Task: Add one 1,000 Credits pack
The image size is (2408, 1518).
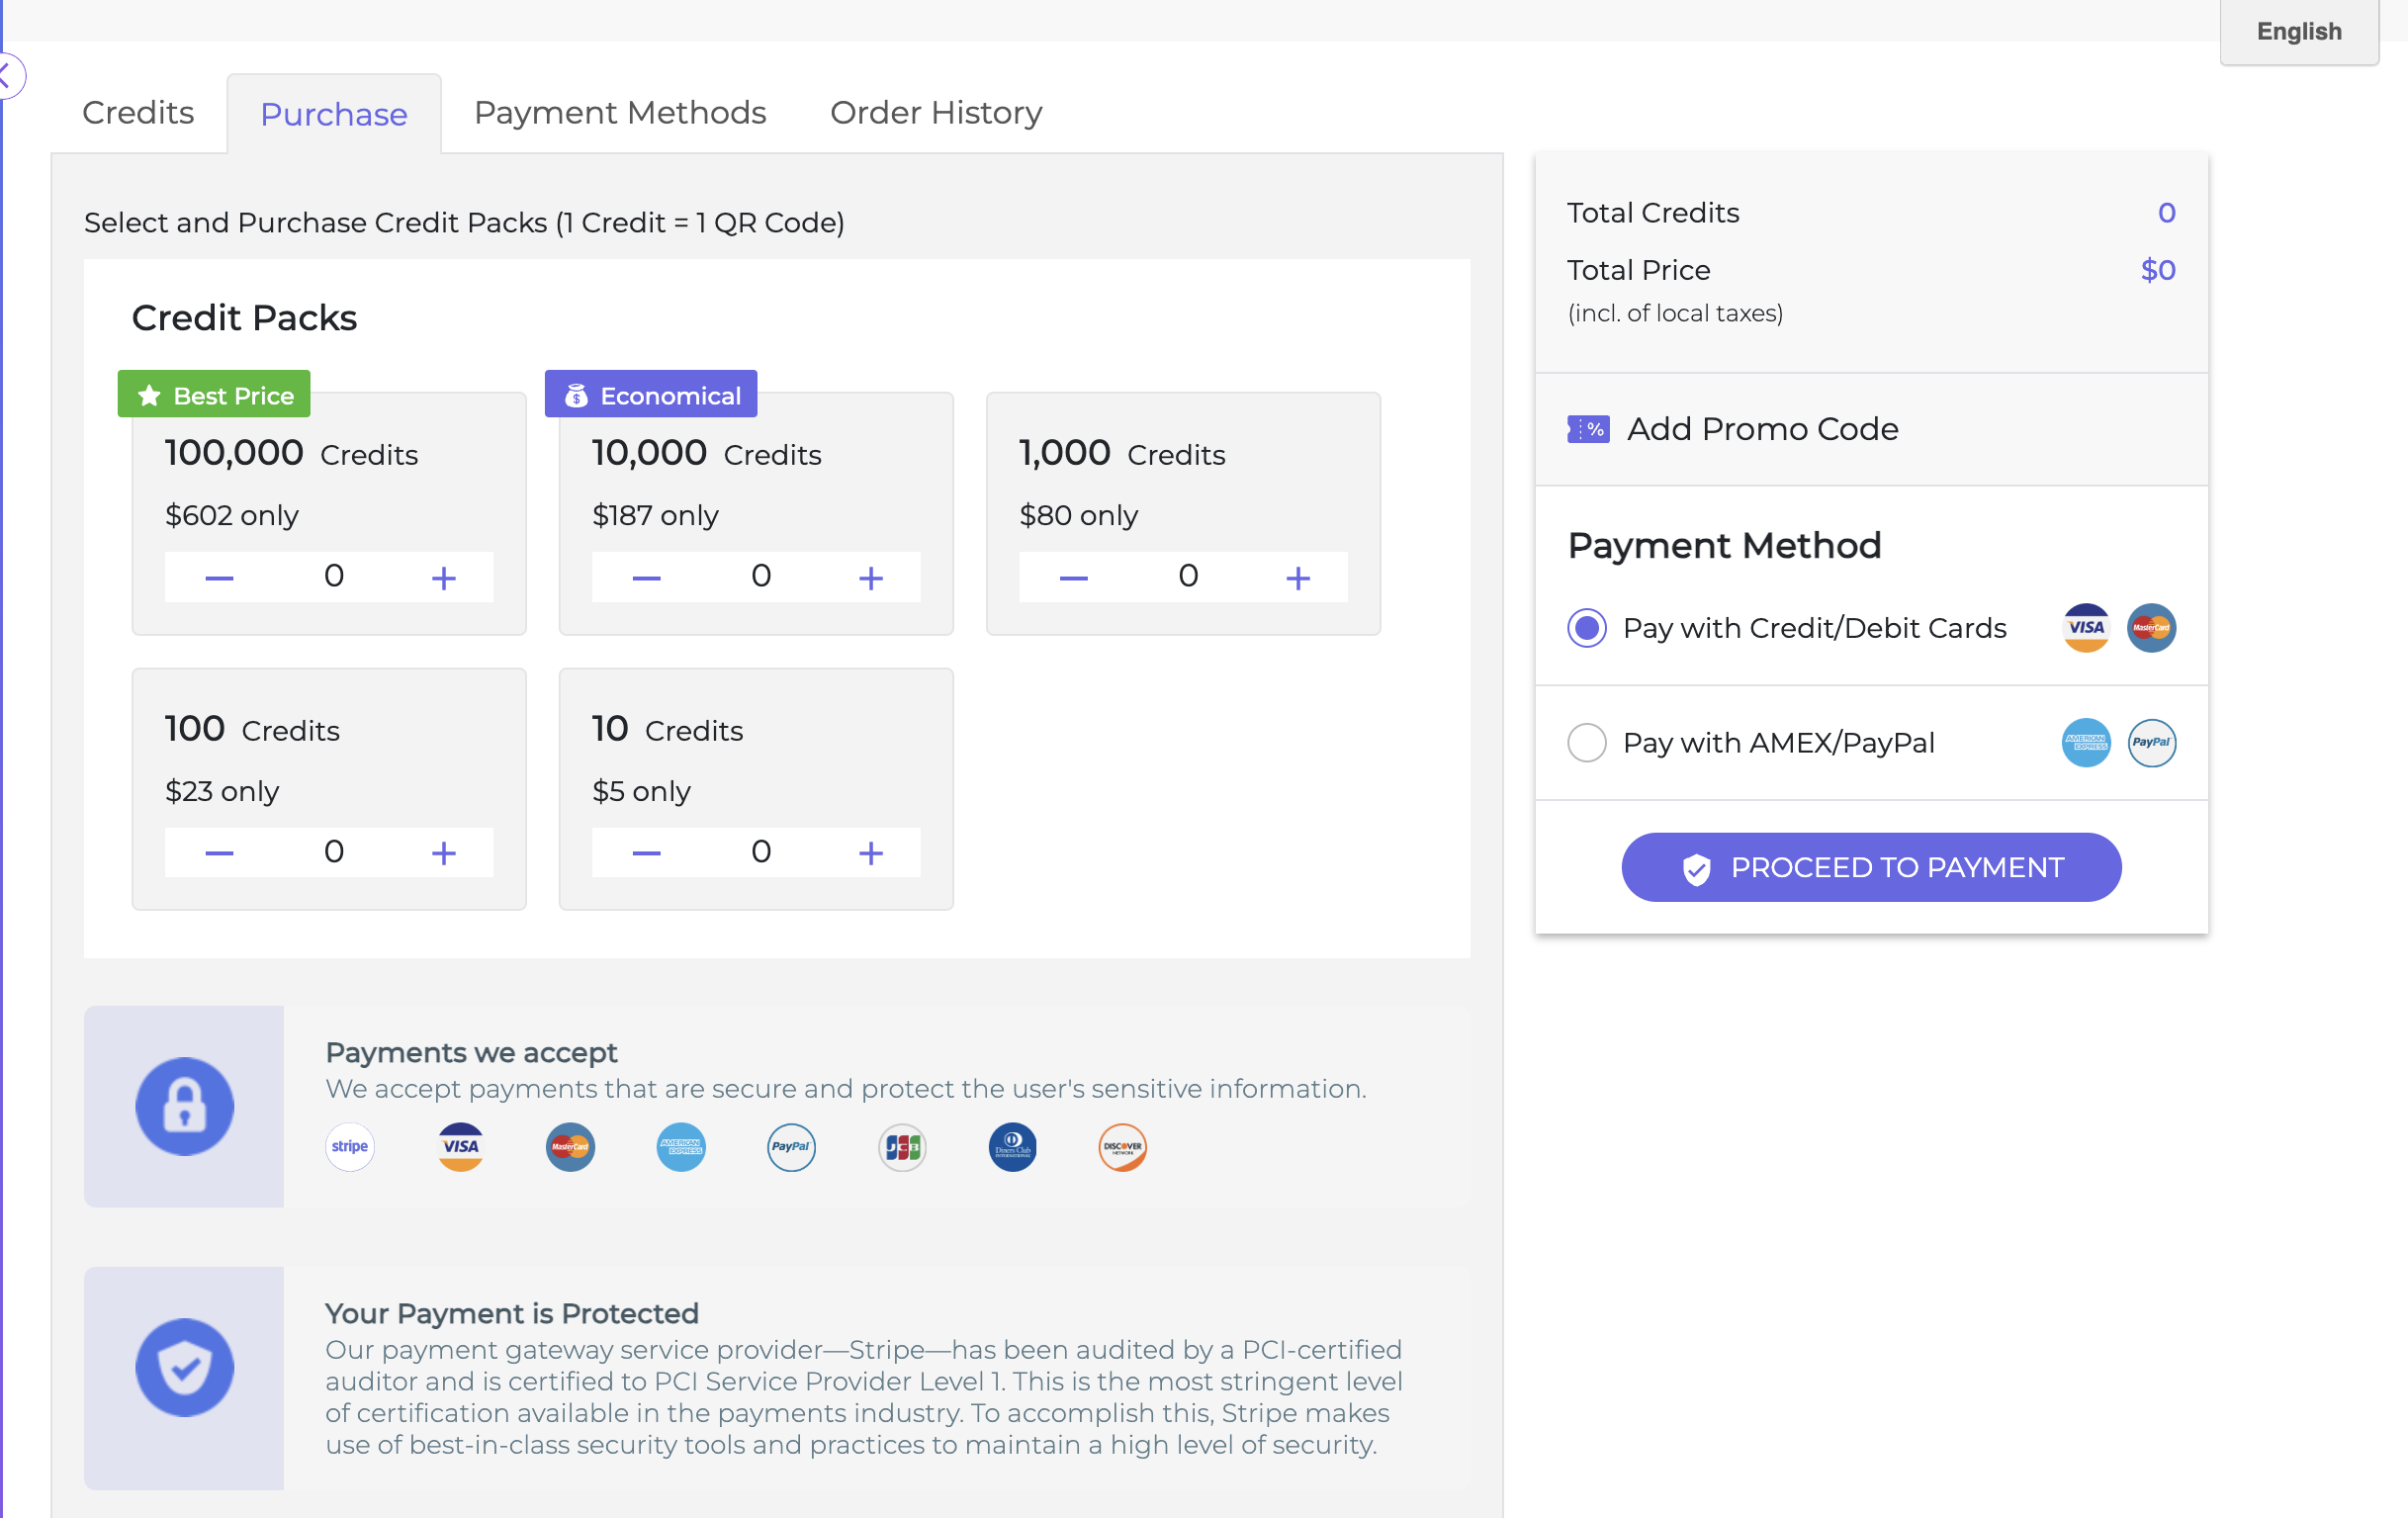Action: point(1298,578)
